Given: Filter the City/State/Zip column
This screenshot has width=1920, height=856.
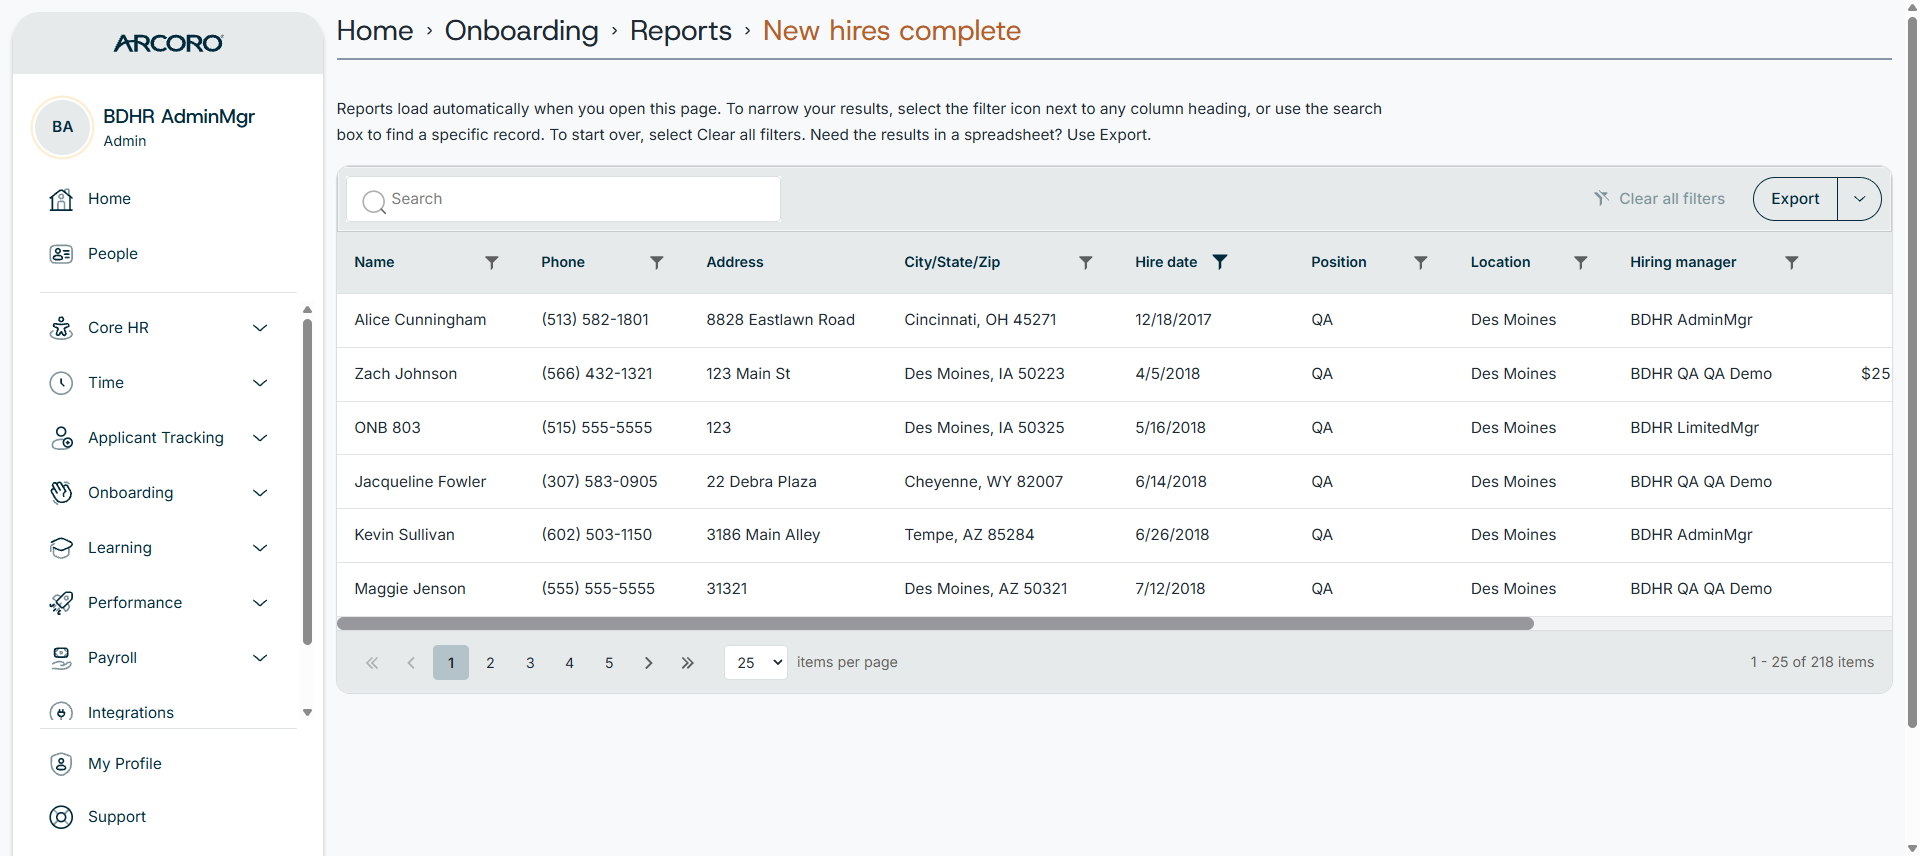Looking at the screenshot, I should pyautogui.click(x=1086, y=263).
